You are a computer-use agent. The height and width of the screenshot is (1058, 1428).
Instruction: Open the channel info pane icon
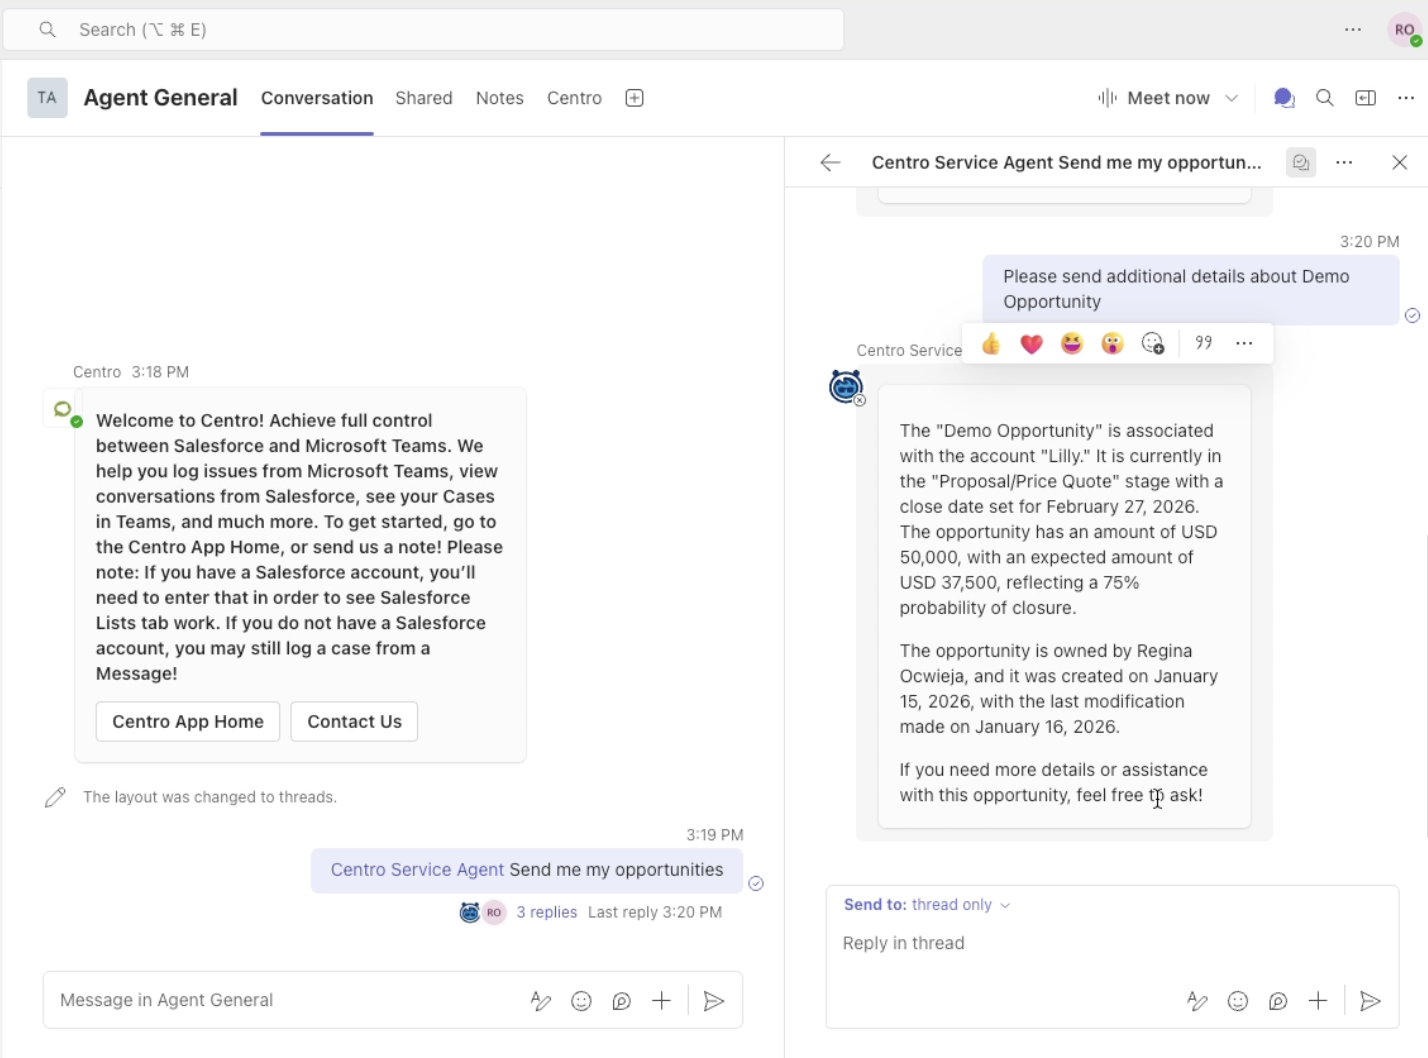1365,98
